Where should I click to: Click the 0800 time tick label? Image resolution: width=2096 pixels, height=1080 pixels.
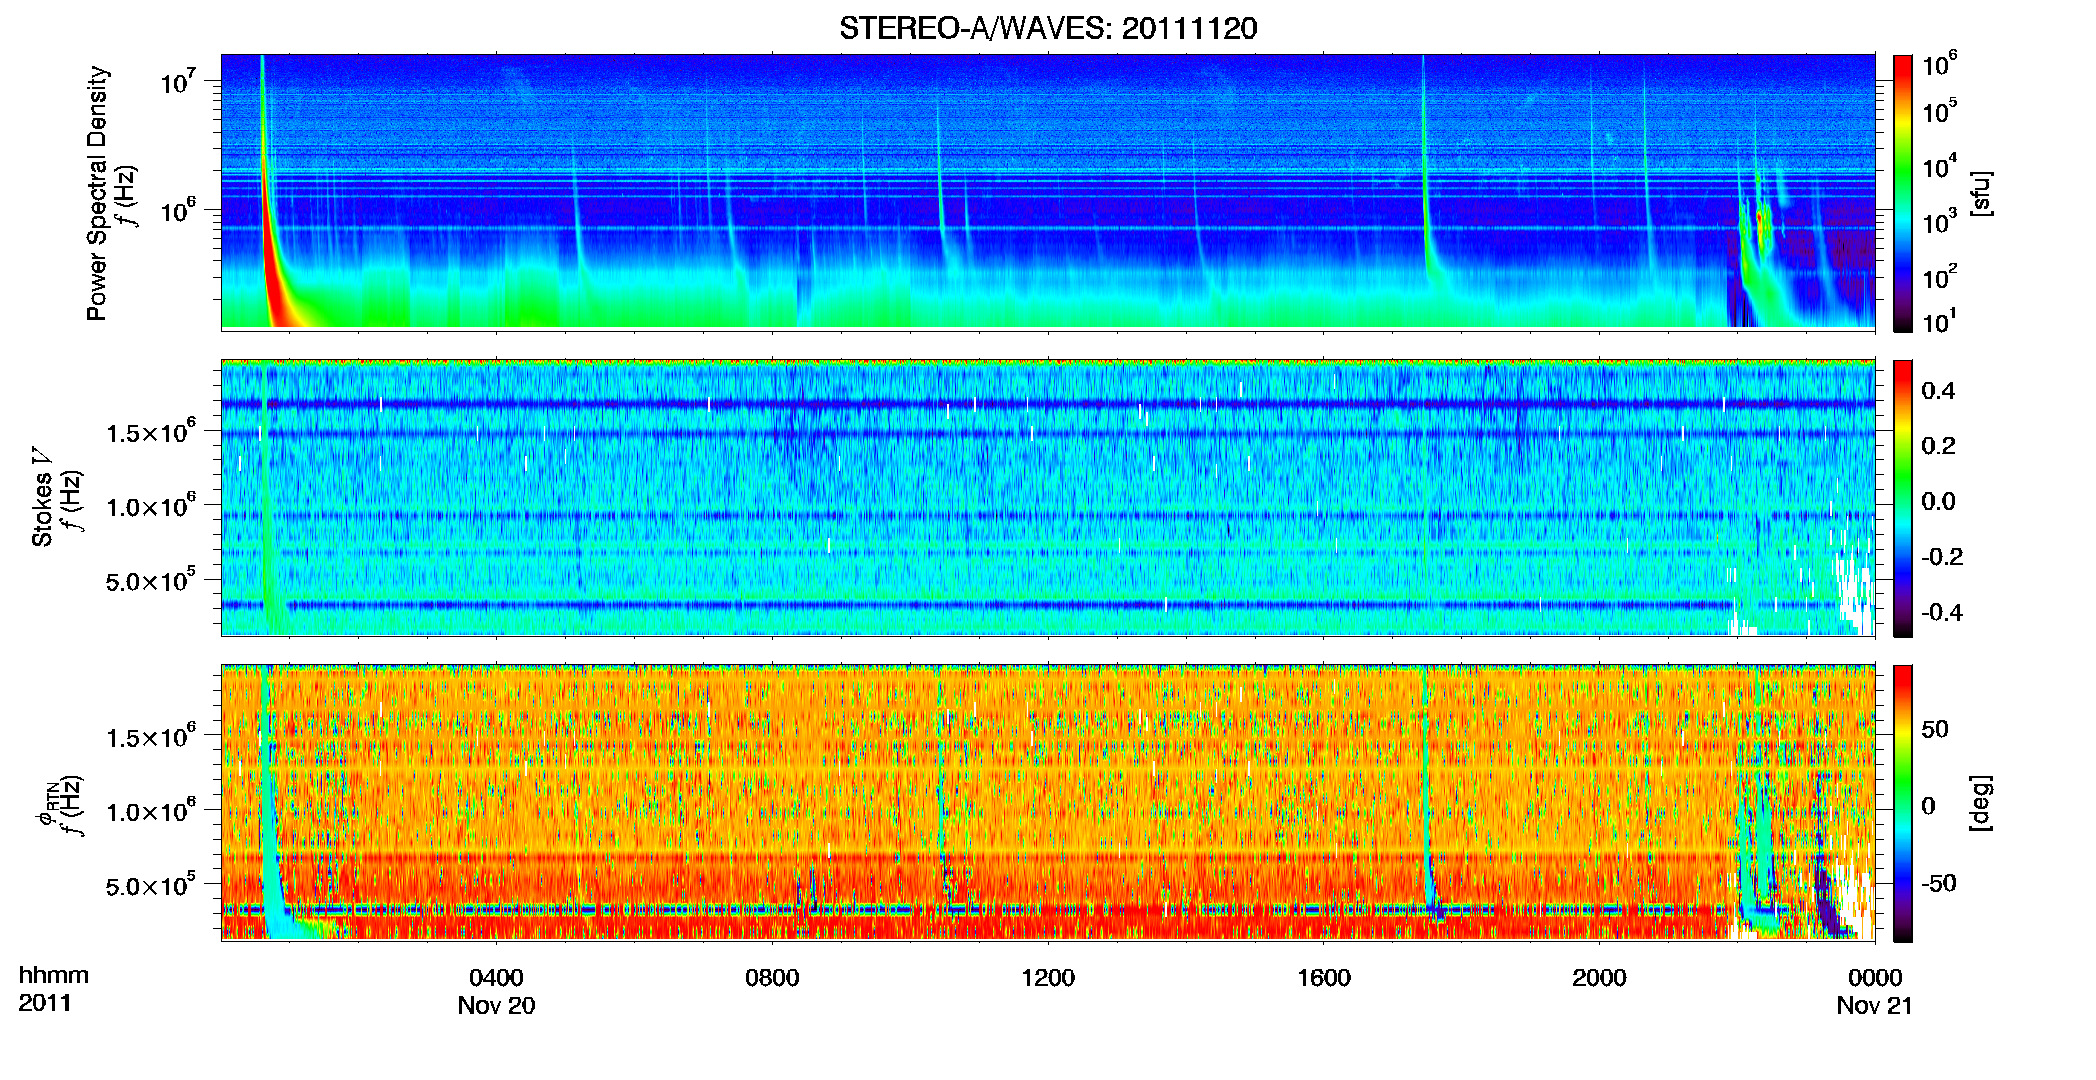point(772,978)
